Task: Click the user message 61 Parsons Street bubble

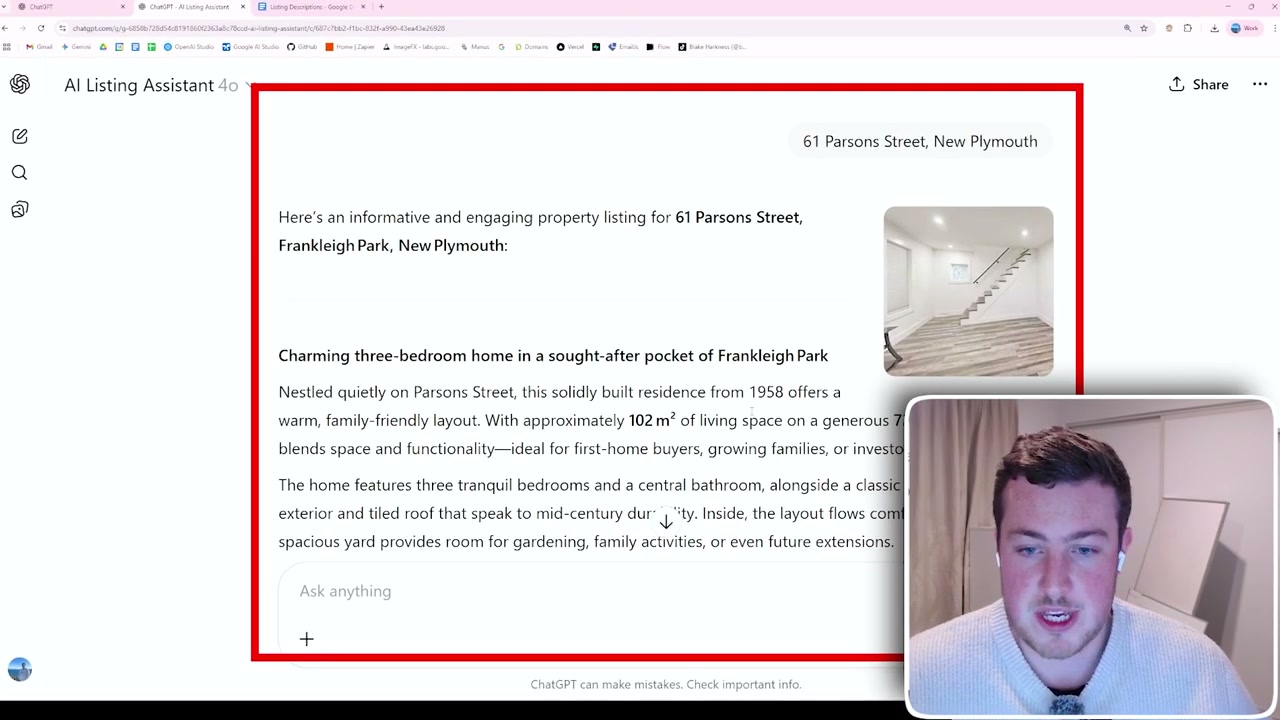Action: pyautogui.click(x=920, y=142)
